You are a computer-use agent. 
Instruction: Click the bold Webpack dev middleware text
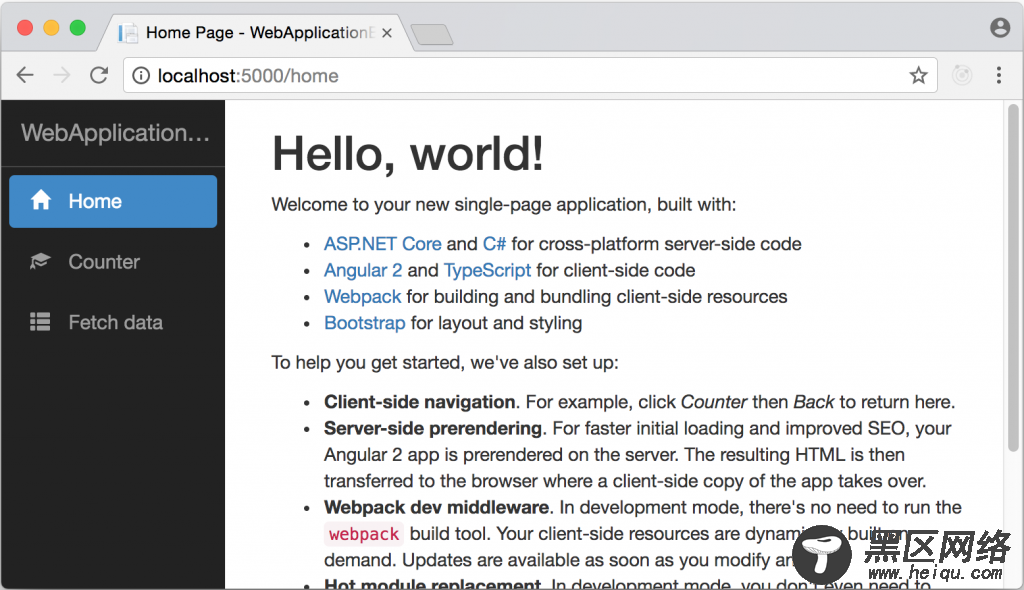click(436, 507)
